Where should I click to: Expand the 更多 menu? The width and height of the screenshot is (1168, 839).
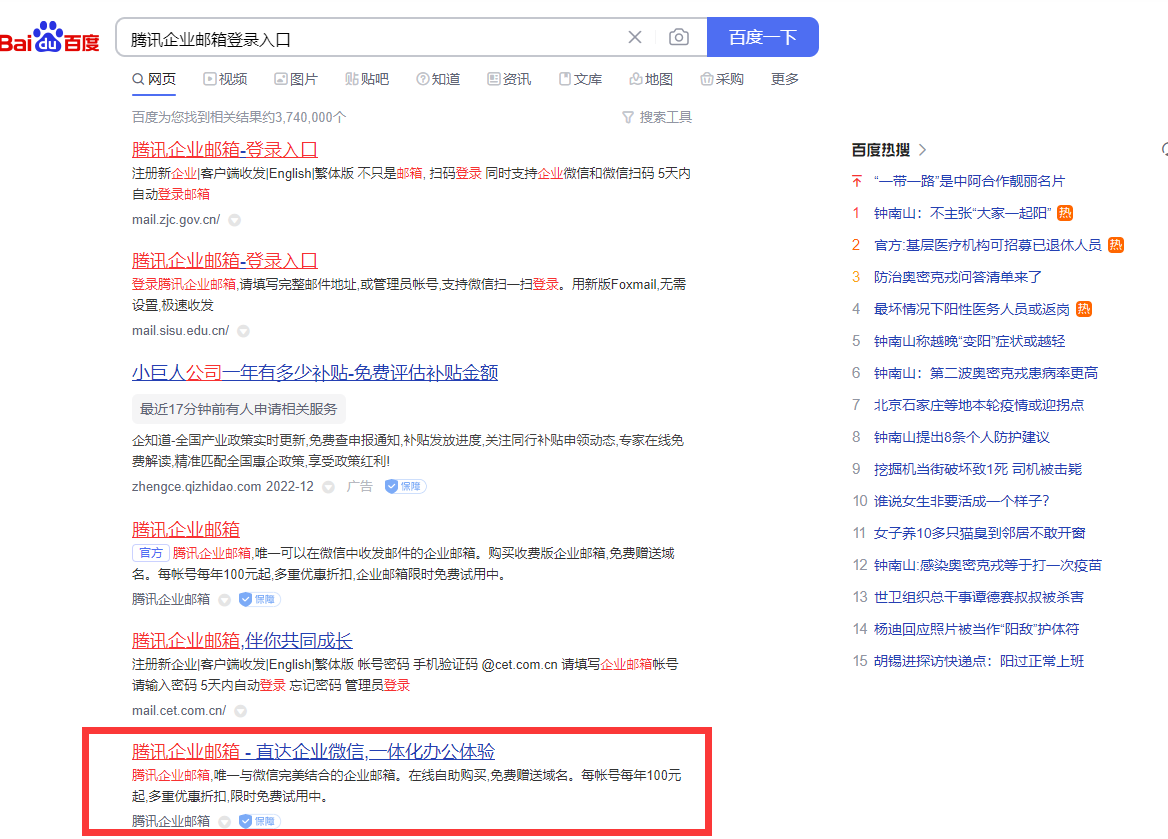point(784,79)
